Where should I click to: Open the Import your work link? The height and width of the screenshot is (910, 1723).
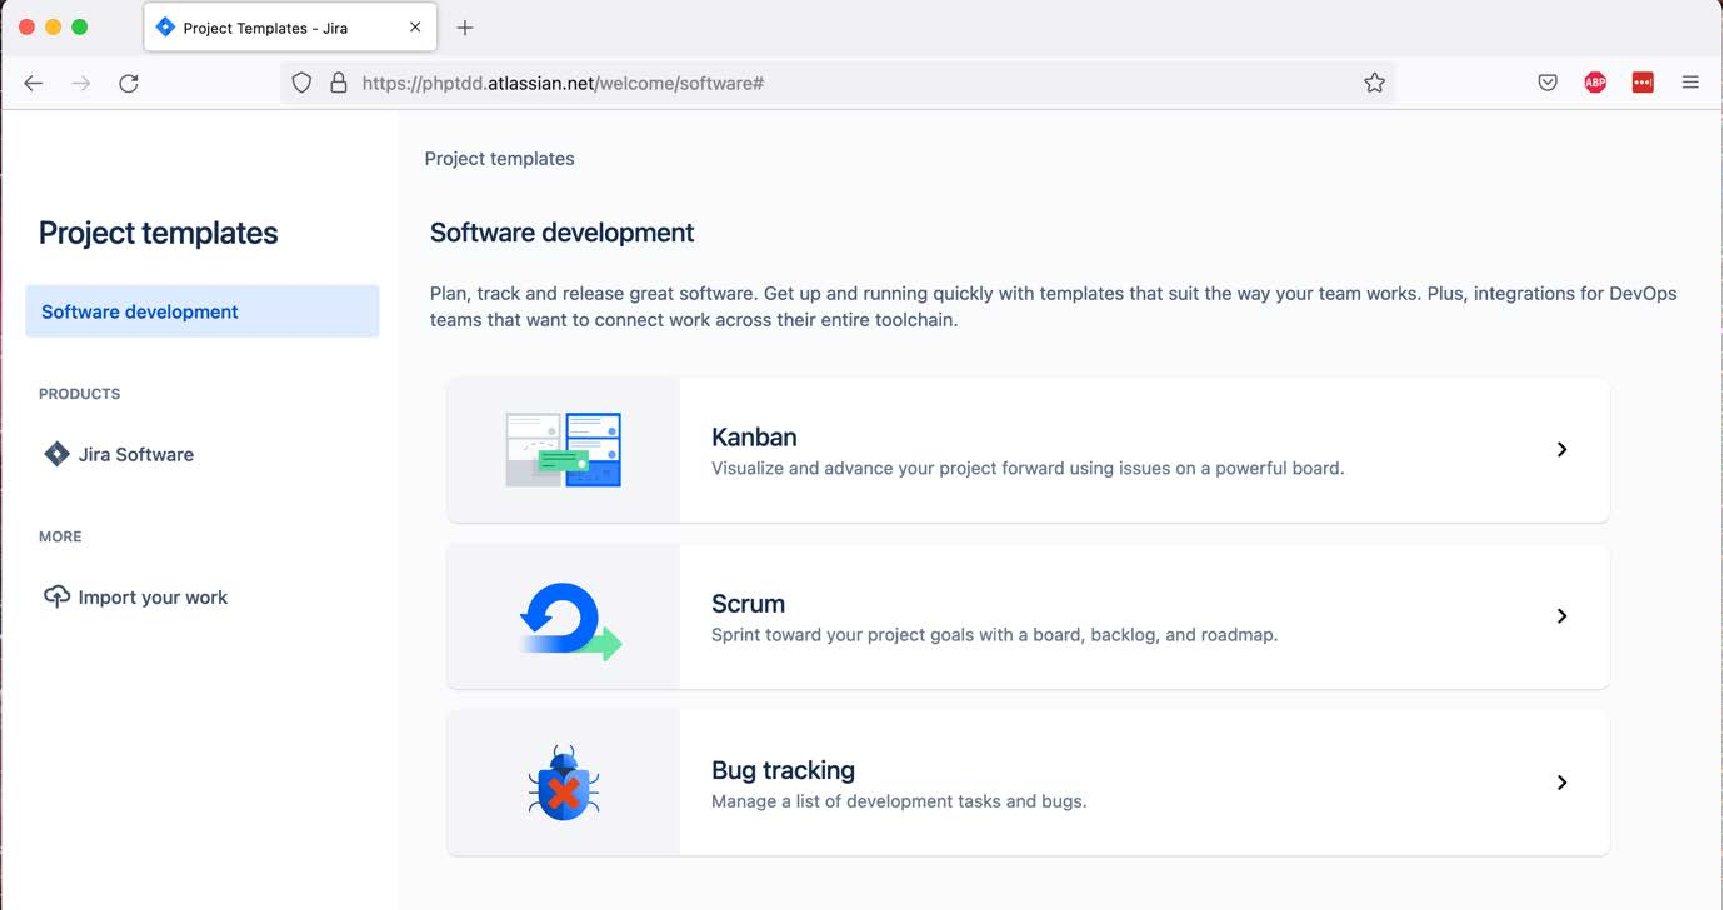(x=153, y=597)
